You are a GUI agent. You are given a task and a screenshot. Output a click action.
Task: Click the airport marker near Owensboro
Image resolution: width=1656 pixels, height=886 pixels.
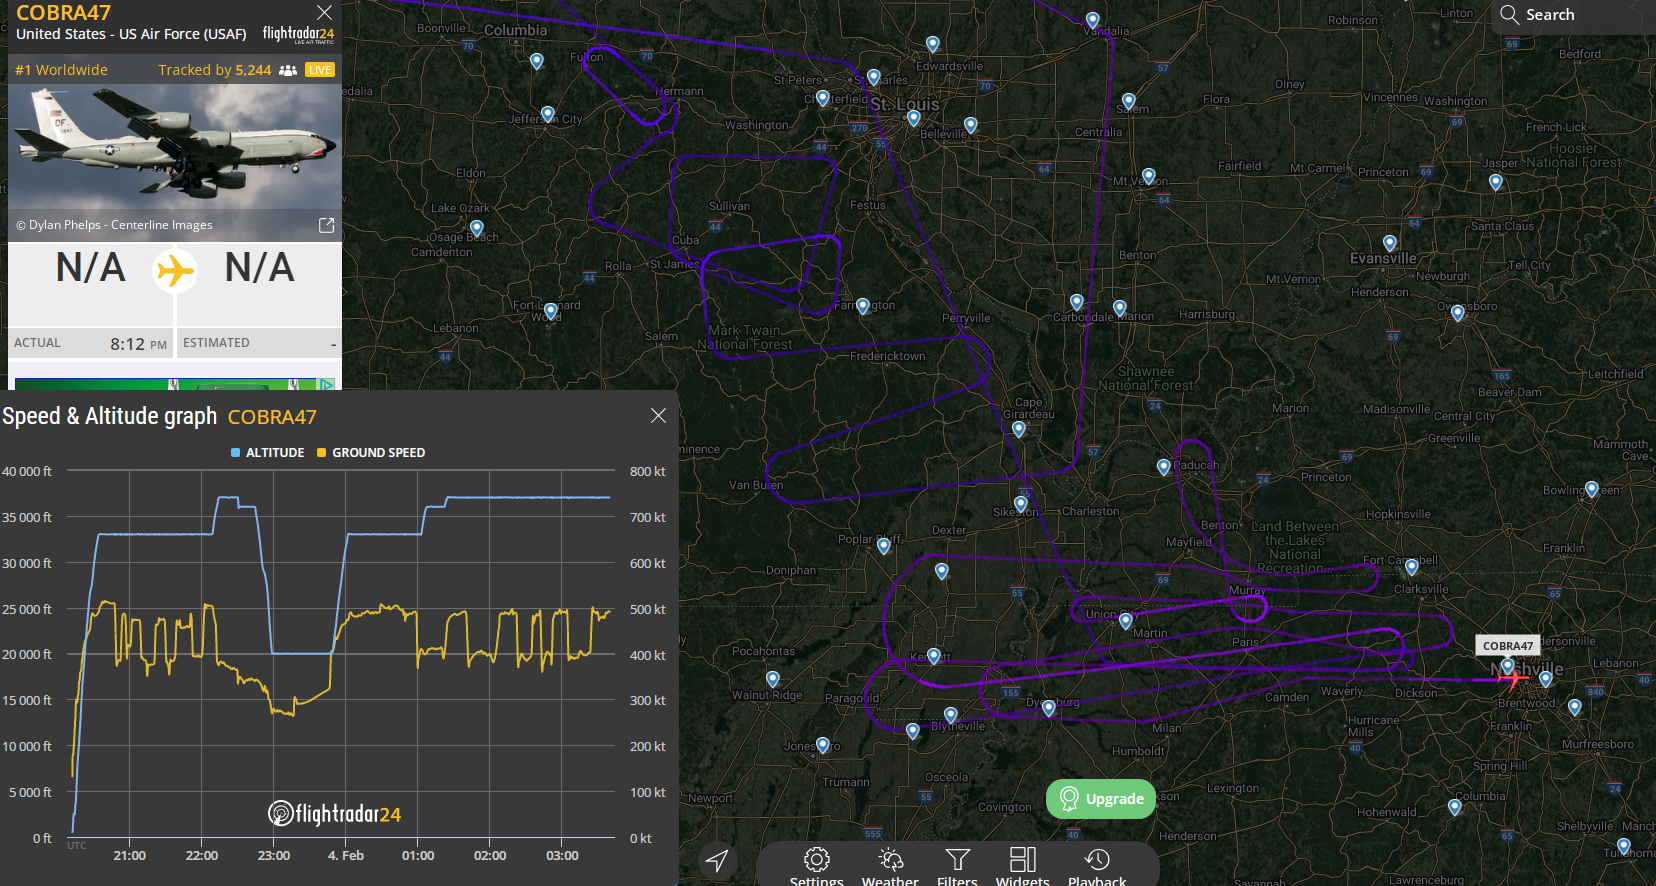pyautogui.click(x=1458, y=313)
